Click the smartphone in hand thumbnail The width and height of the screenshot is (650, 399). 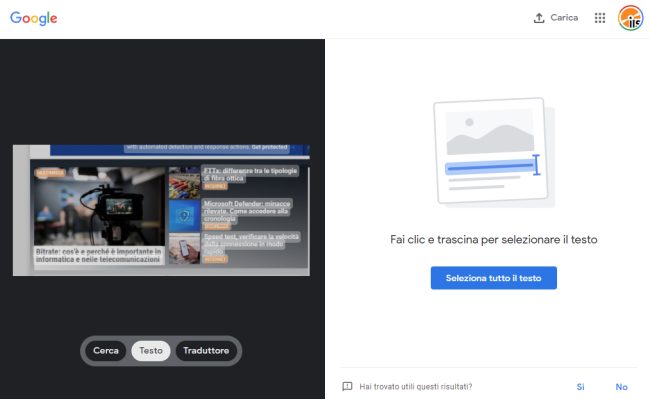pos(184,248)
